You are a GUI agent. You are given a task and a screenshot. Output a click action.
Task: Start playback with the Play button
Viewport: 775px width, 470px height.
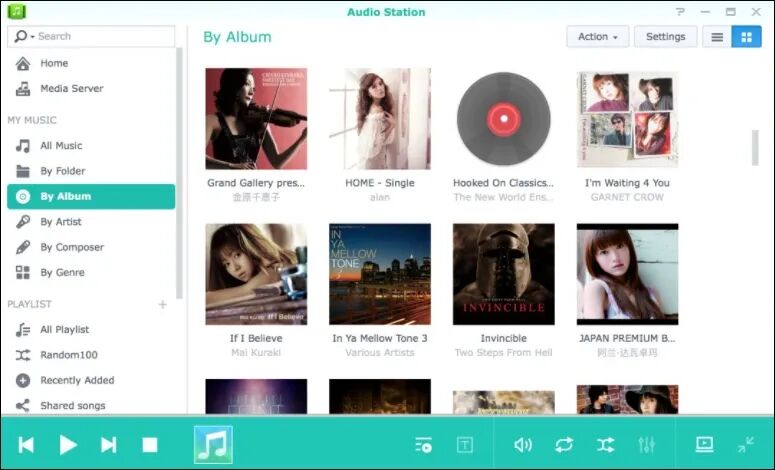coord(68,445)
